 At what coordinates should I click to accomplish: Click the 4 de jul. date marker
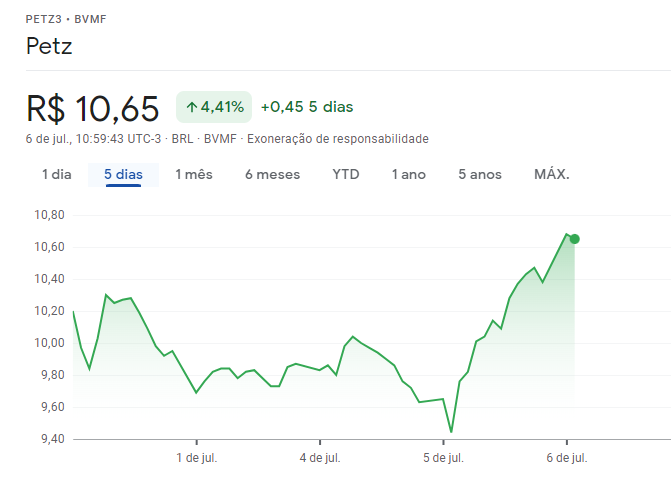pos(320,458)
